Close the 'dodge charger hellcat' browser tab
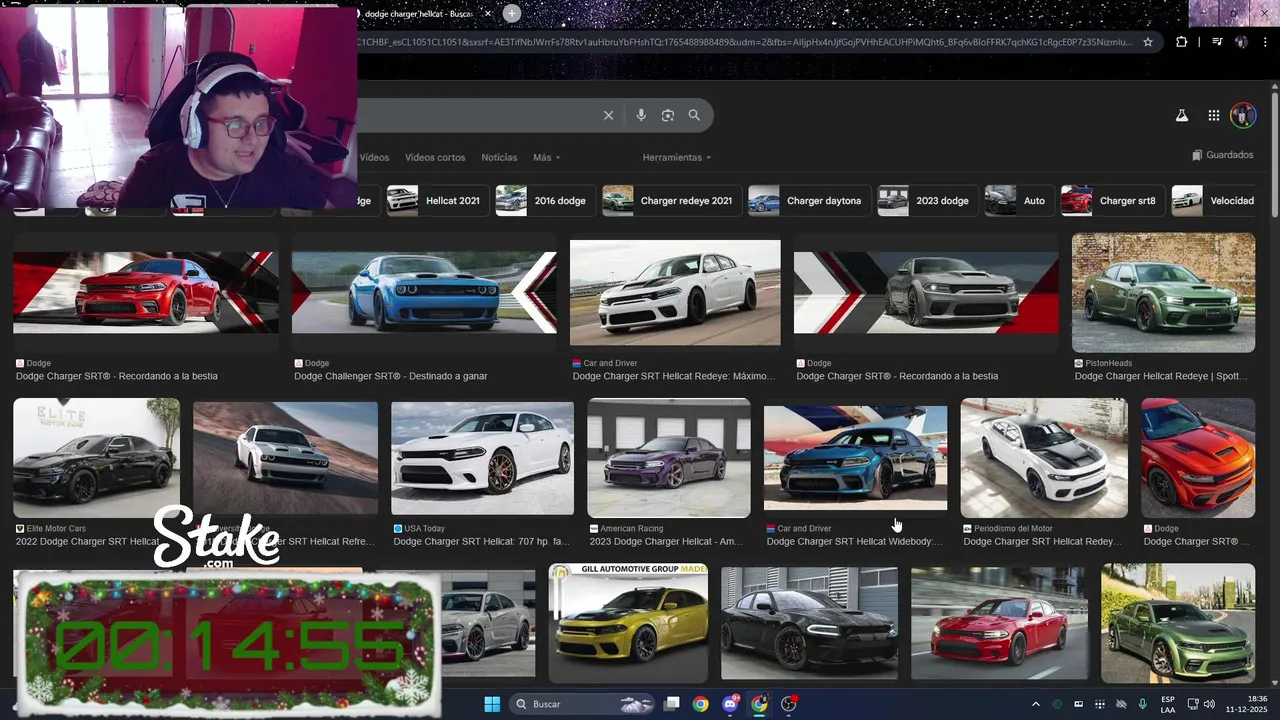The image size is (1280, 720). point(488,14)
